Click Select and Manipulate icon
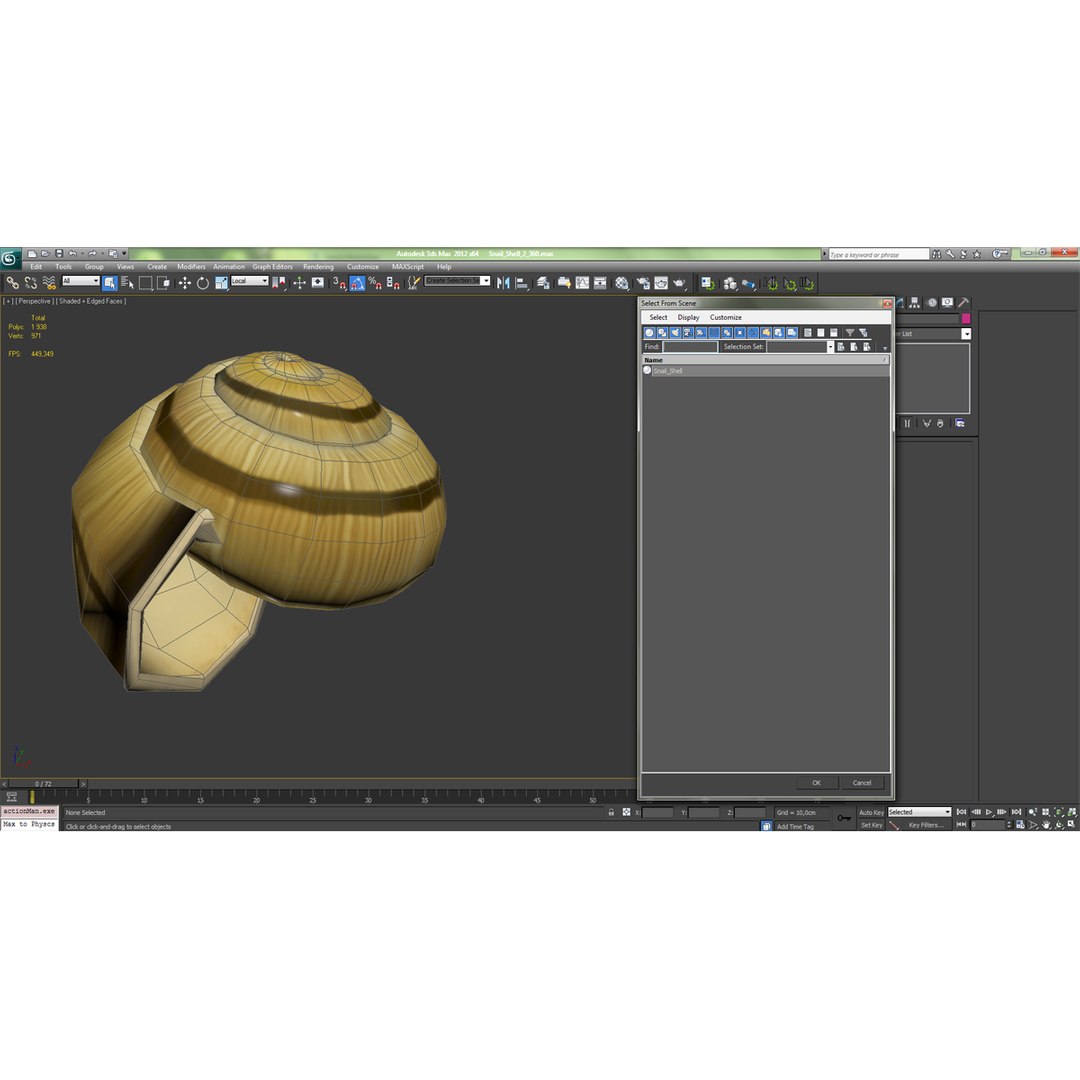The height and width of the screenshot is (1080, 1080). click(299, 282)
